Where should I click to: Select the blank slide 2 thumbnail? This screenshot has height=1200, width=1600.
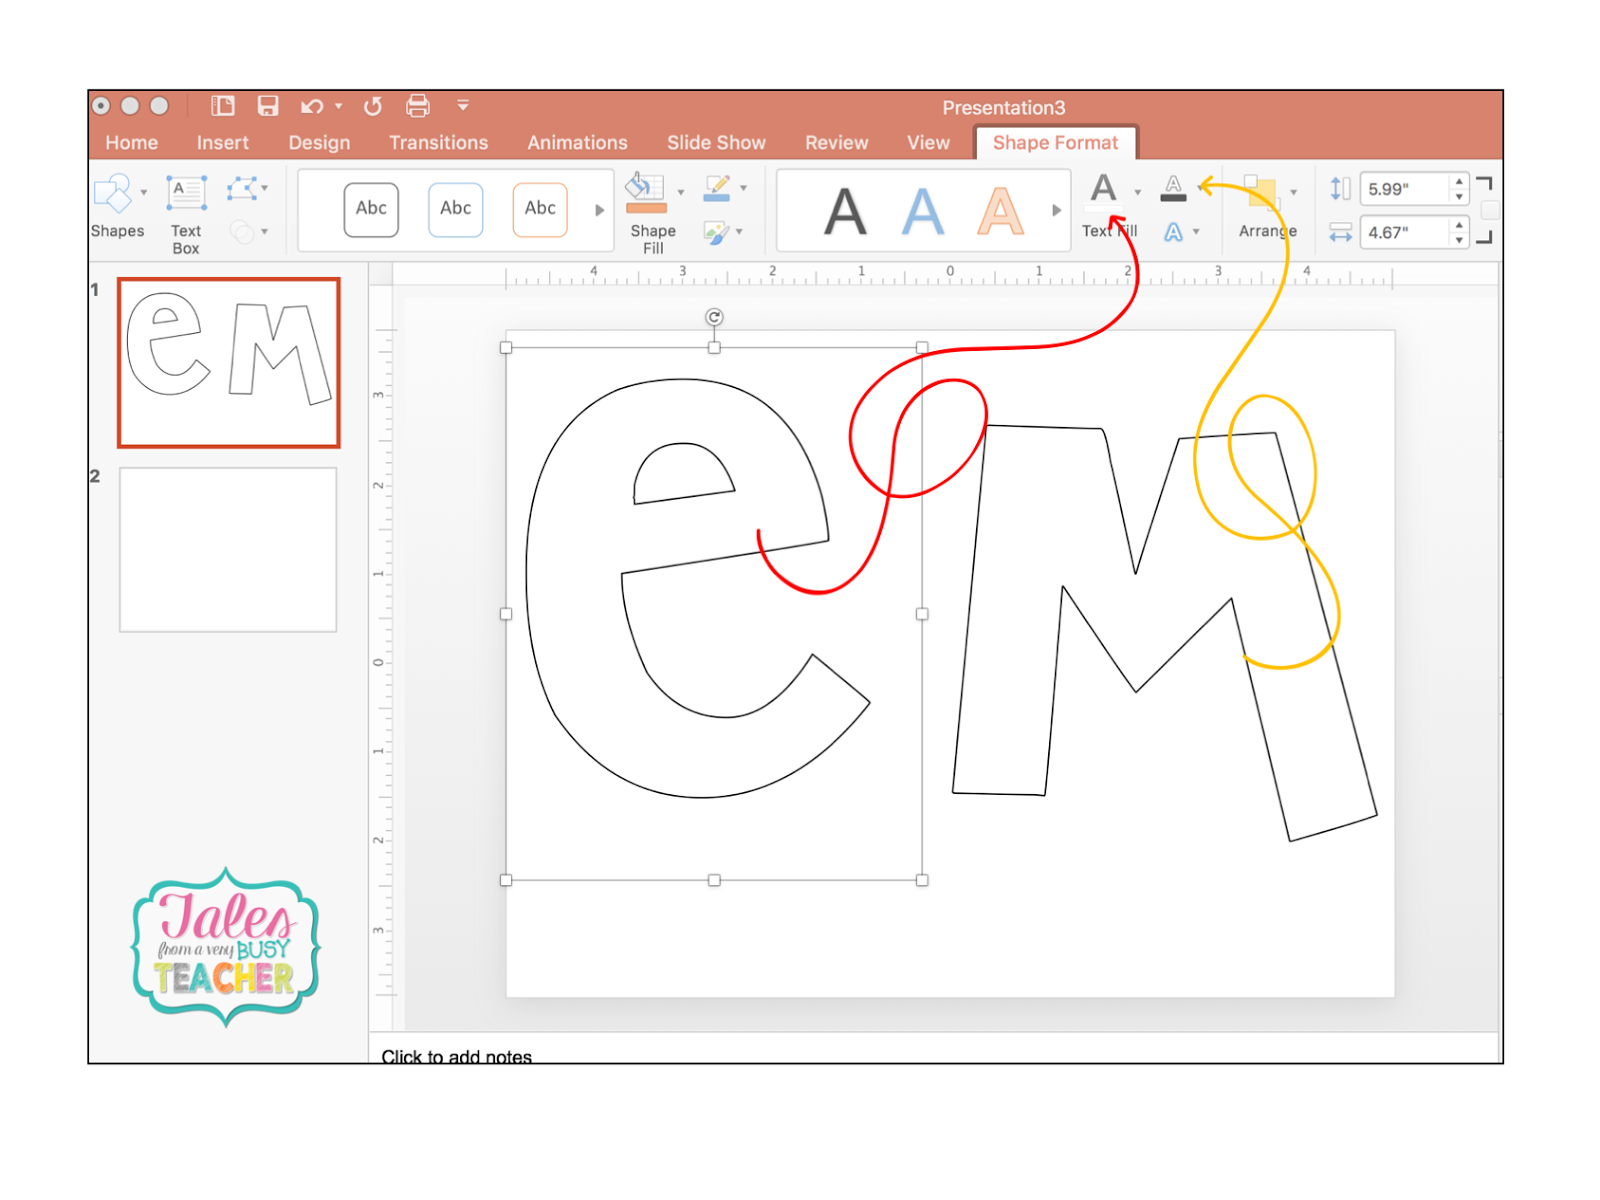228,550
